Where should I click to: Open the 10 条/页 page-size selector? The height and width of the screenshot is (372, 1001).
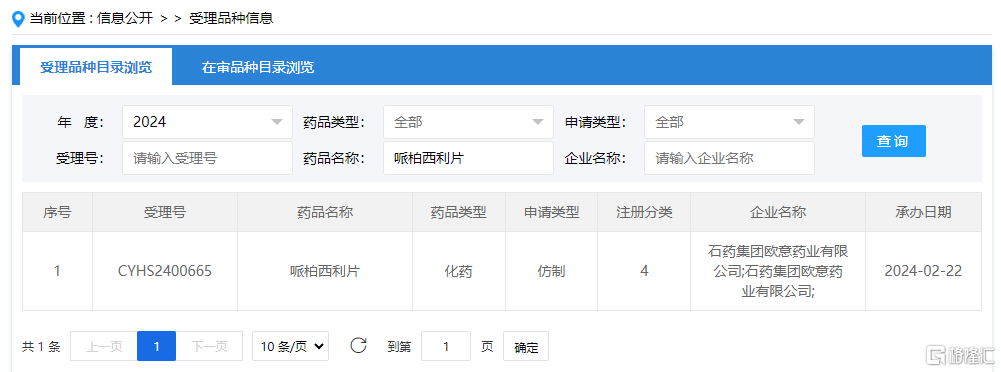tap(290, 346)
